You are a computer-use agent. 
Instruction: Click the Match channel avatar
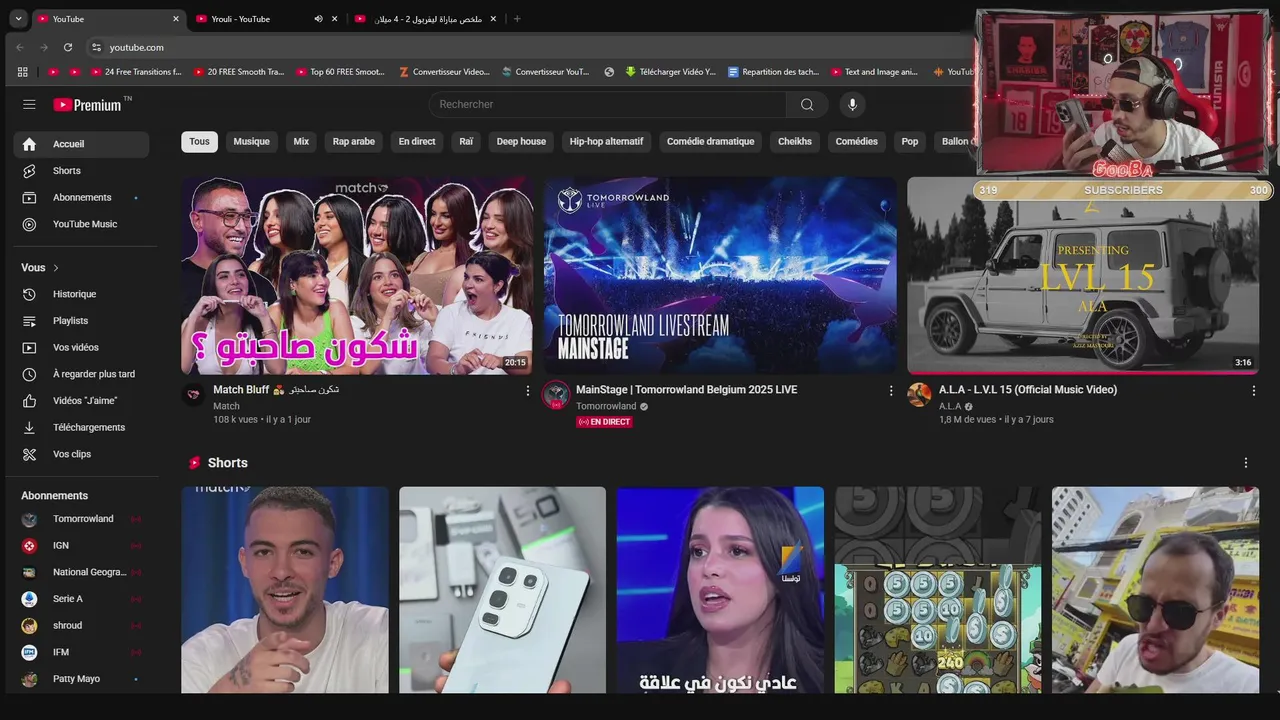(194, 394)
